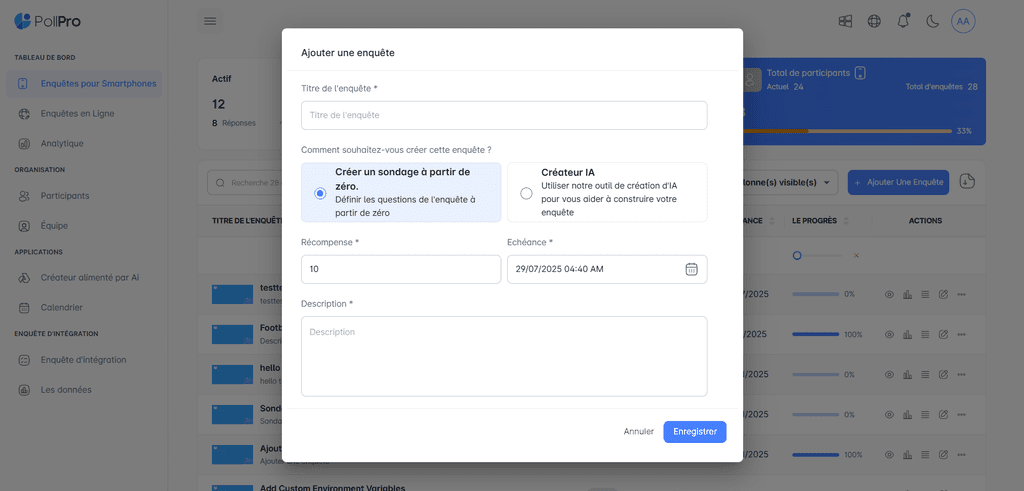Open list icon for testte row
1024x491 pixels.
(x=925, y=294)
